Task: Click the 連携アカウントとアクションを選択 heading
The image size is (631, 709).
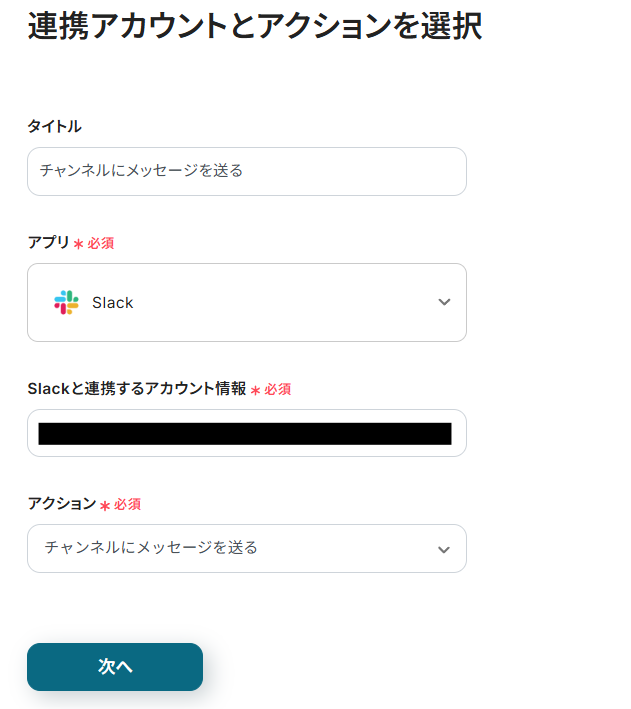Action: pyautogui.click(x=254, y=26)
